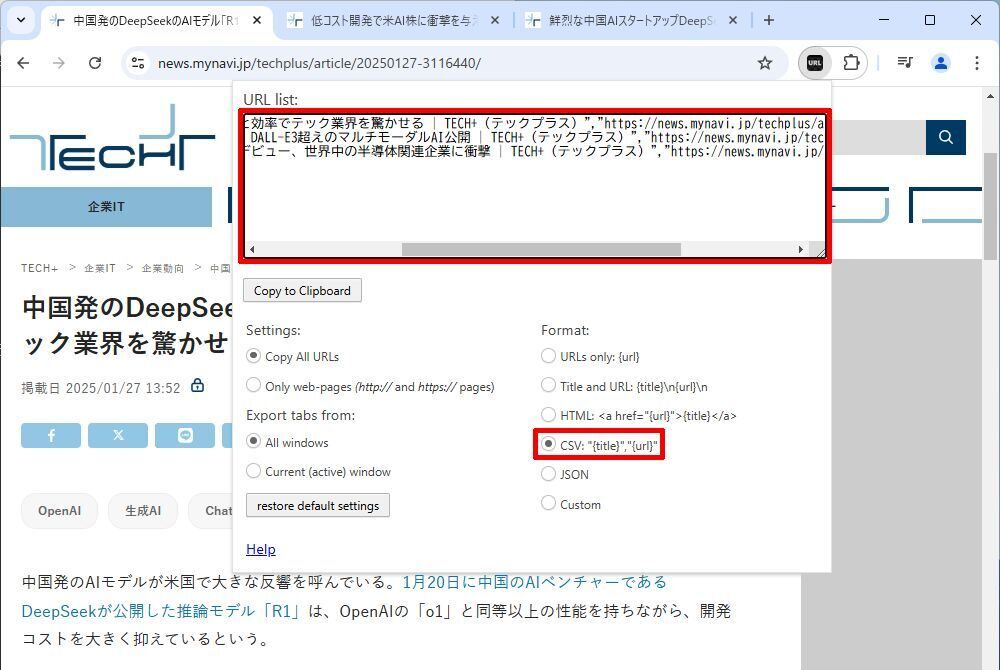Open the Chrome three-dot menu
This screenshot has width=1000, height=670.
click(x=976, y=63)
